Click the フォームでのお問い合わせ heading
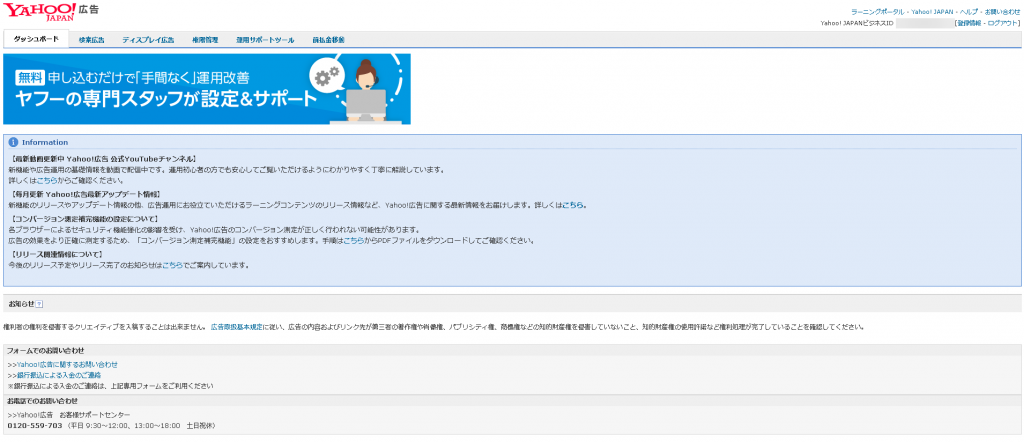Image resolution: width=1024 pixels, height=442 pixels. coord(45,351)
